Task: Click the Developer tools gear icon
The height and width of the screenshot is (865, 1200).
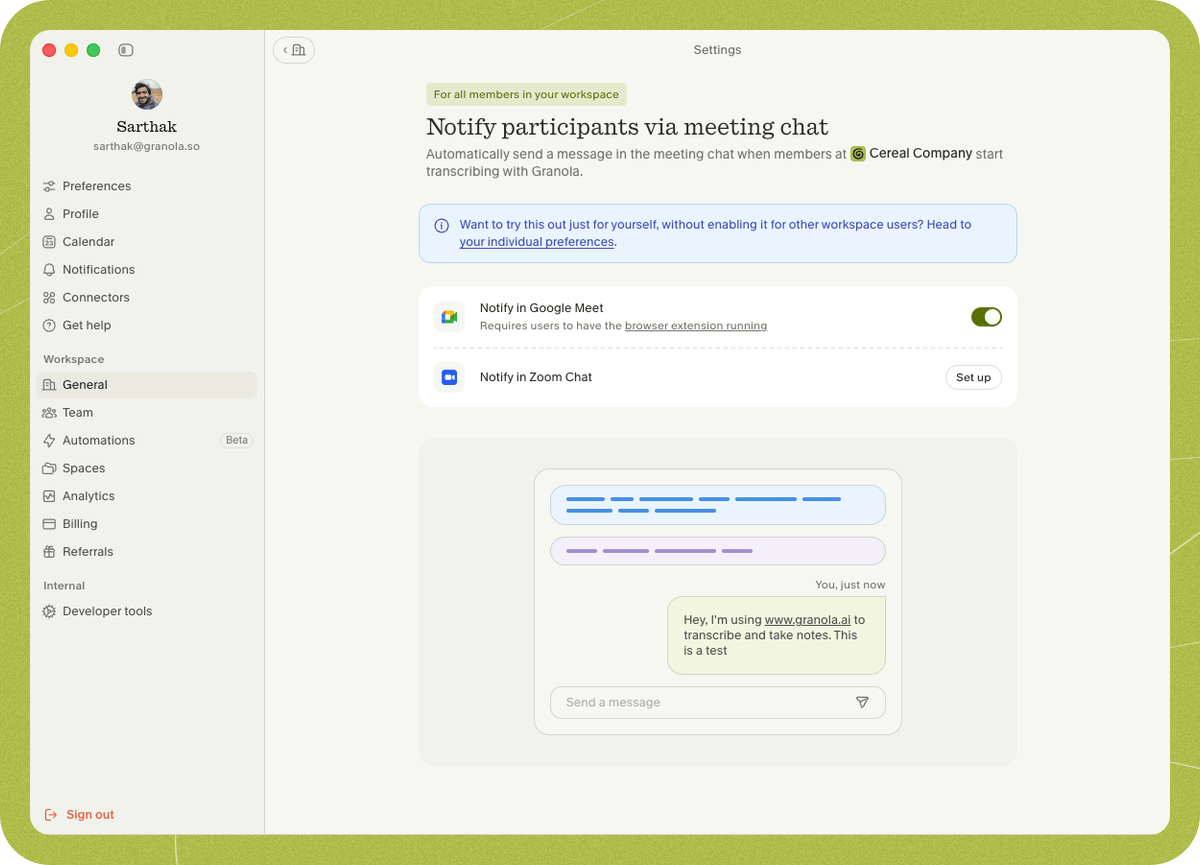Action: 49,612
